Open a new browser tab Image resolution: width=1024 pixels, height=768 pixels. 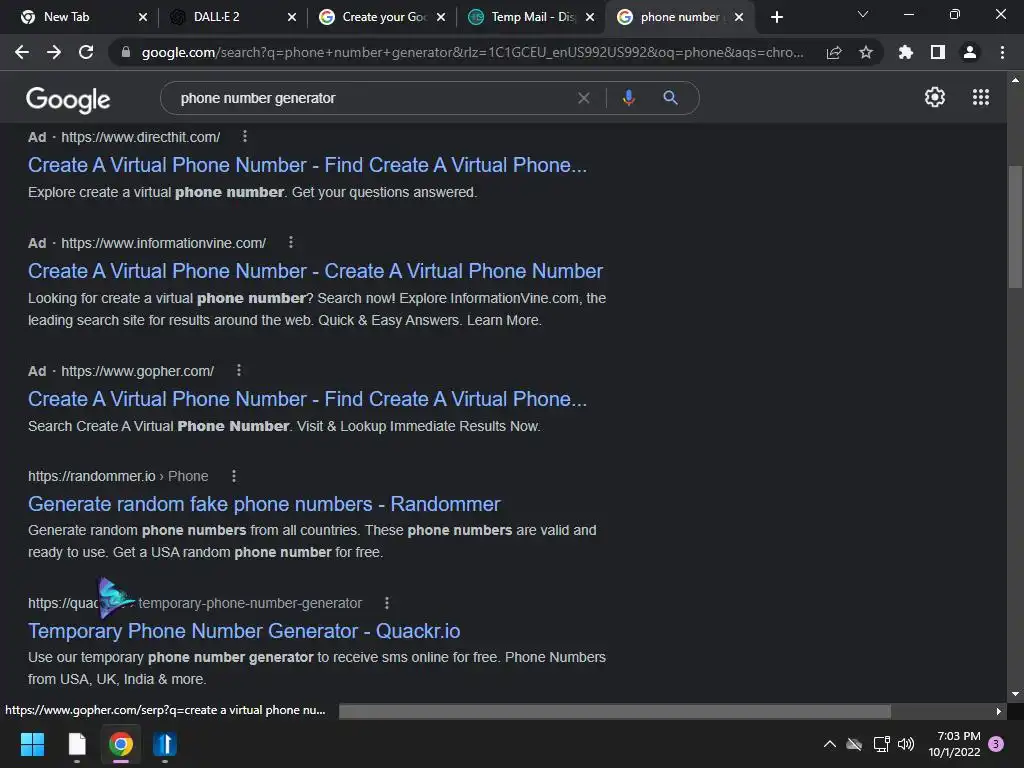(776, 17)
